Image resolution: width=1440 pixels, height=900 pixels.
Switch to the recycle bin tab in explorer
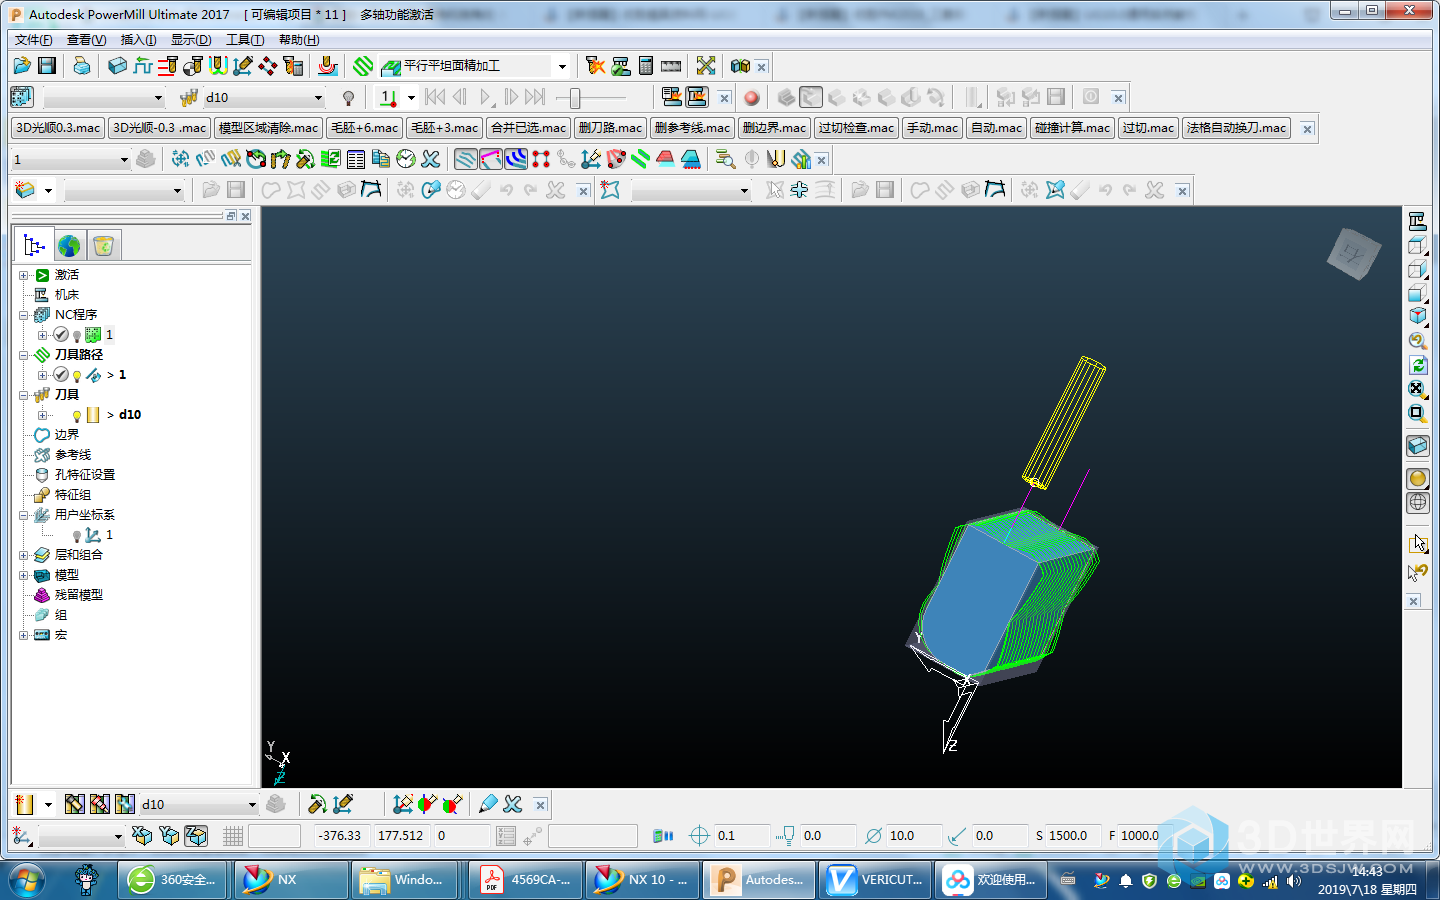pyautogui.click(x=103, y=245)
